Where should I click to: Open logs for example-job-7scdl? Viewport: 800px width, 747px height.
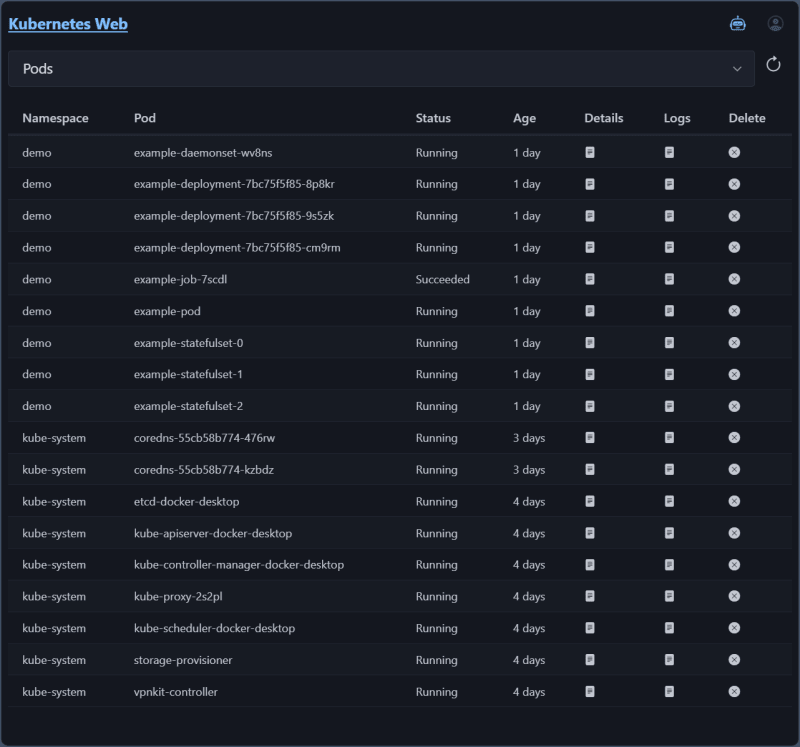669,279
